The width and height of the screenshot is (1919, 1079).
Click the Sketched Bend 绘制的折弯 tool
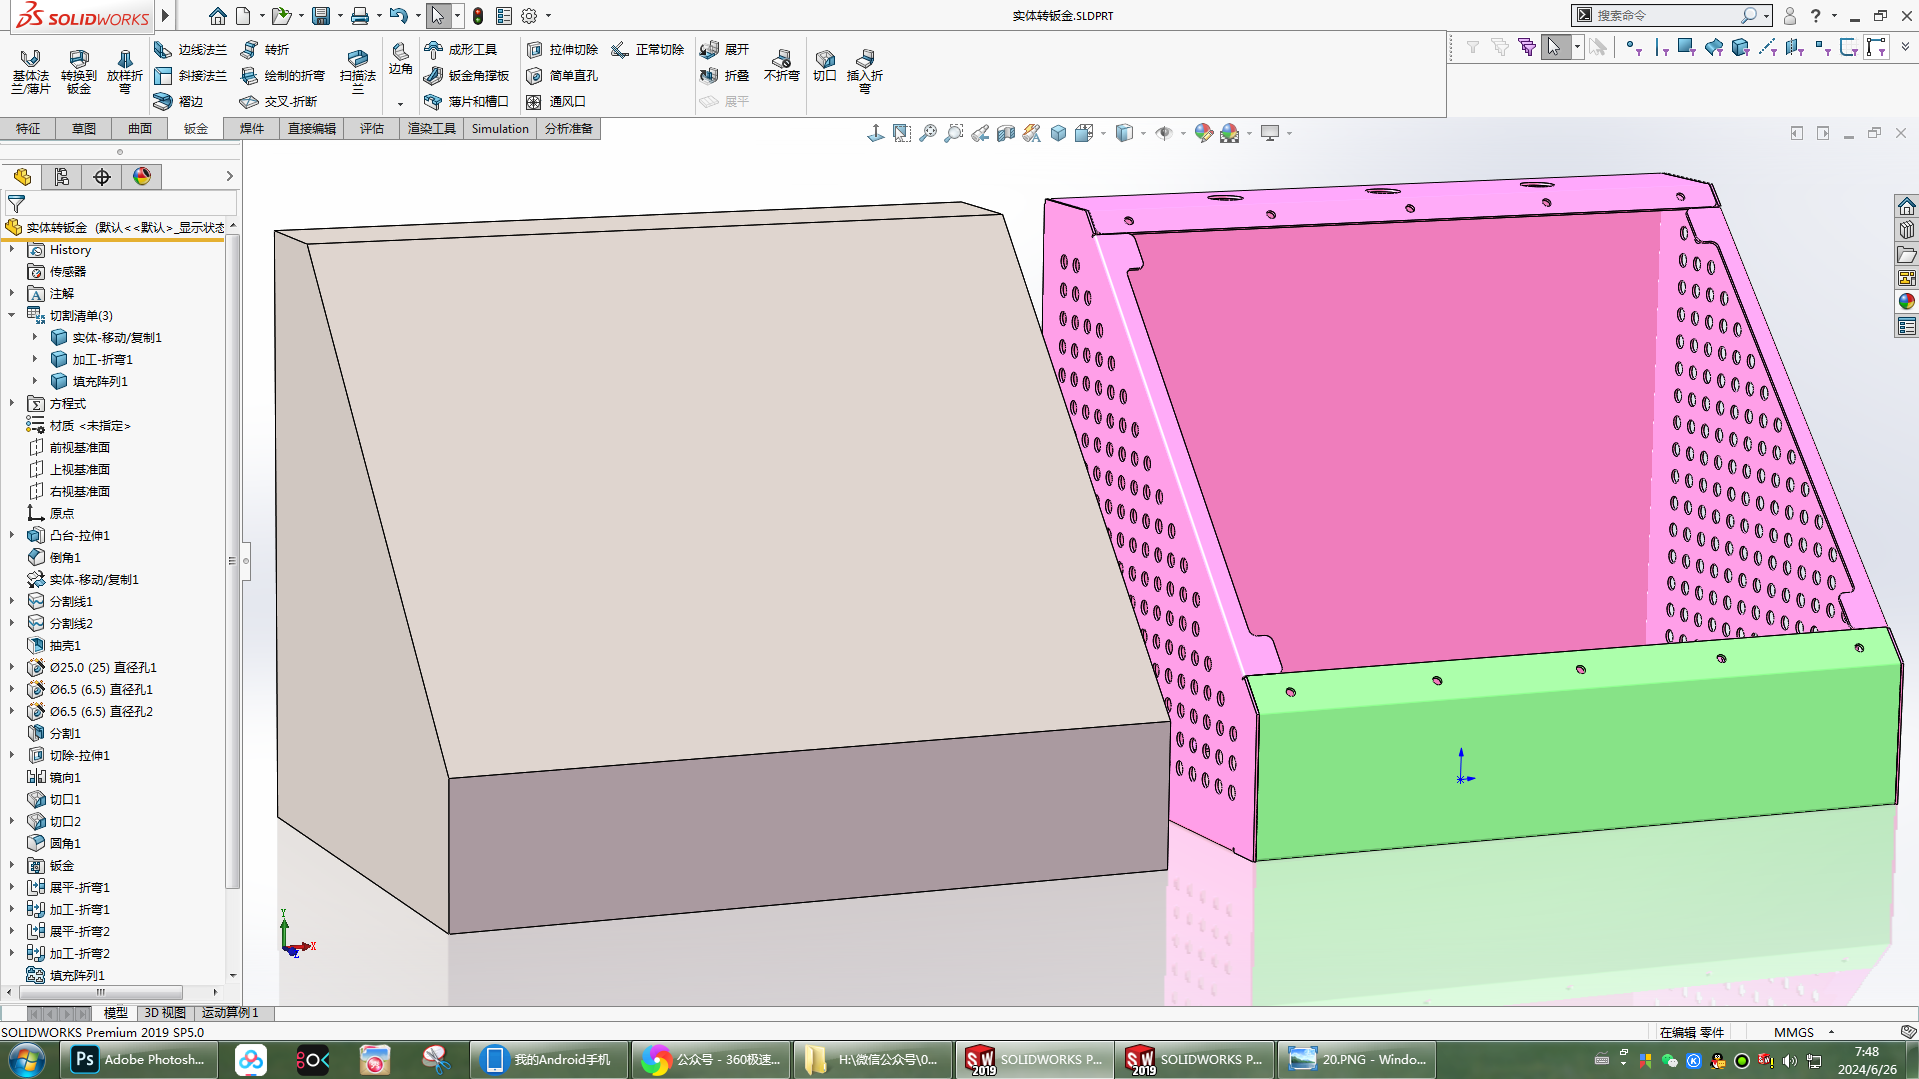coord(283,75)
